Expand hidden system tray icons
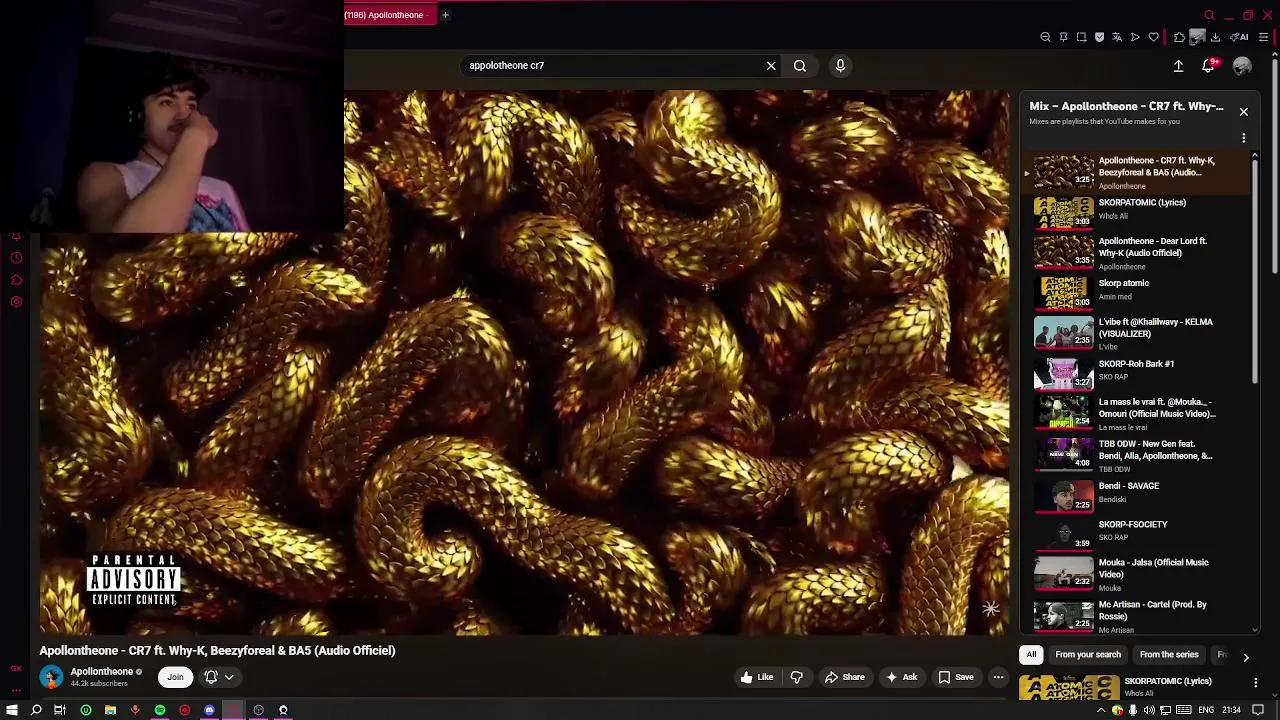The width and height of the screenshot is (1280, 720). click(1101, 710)
